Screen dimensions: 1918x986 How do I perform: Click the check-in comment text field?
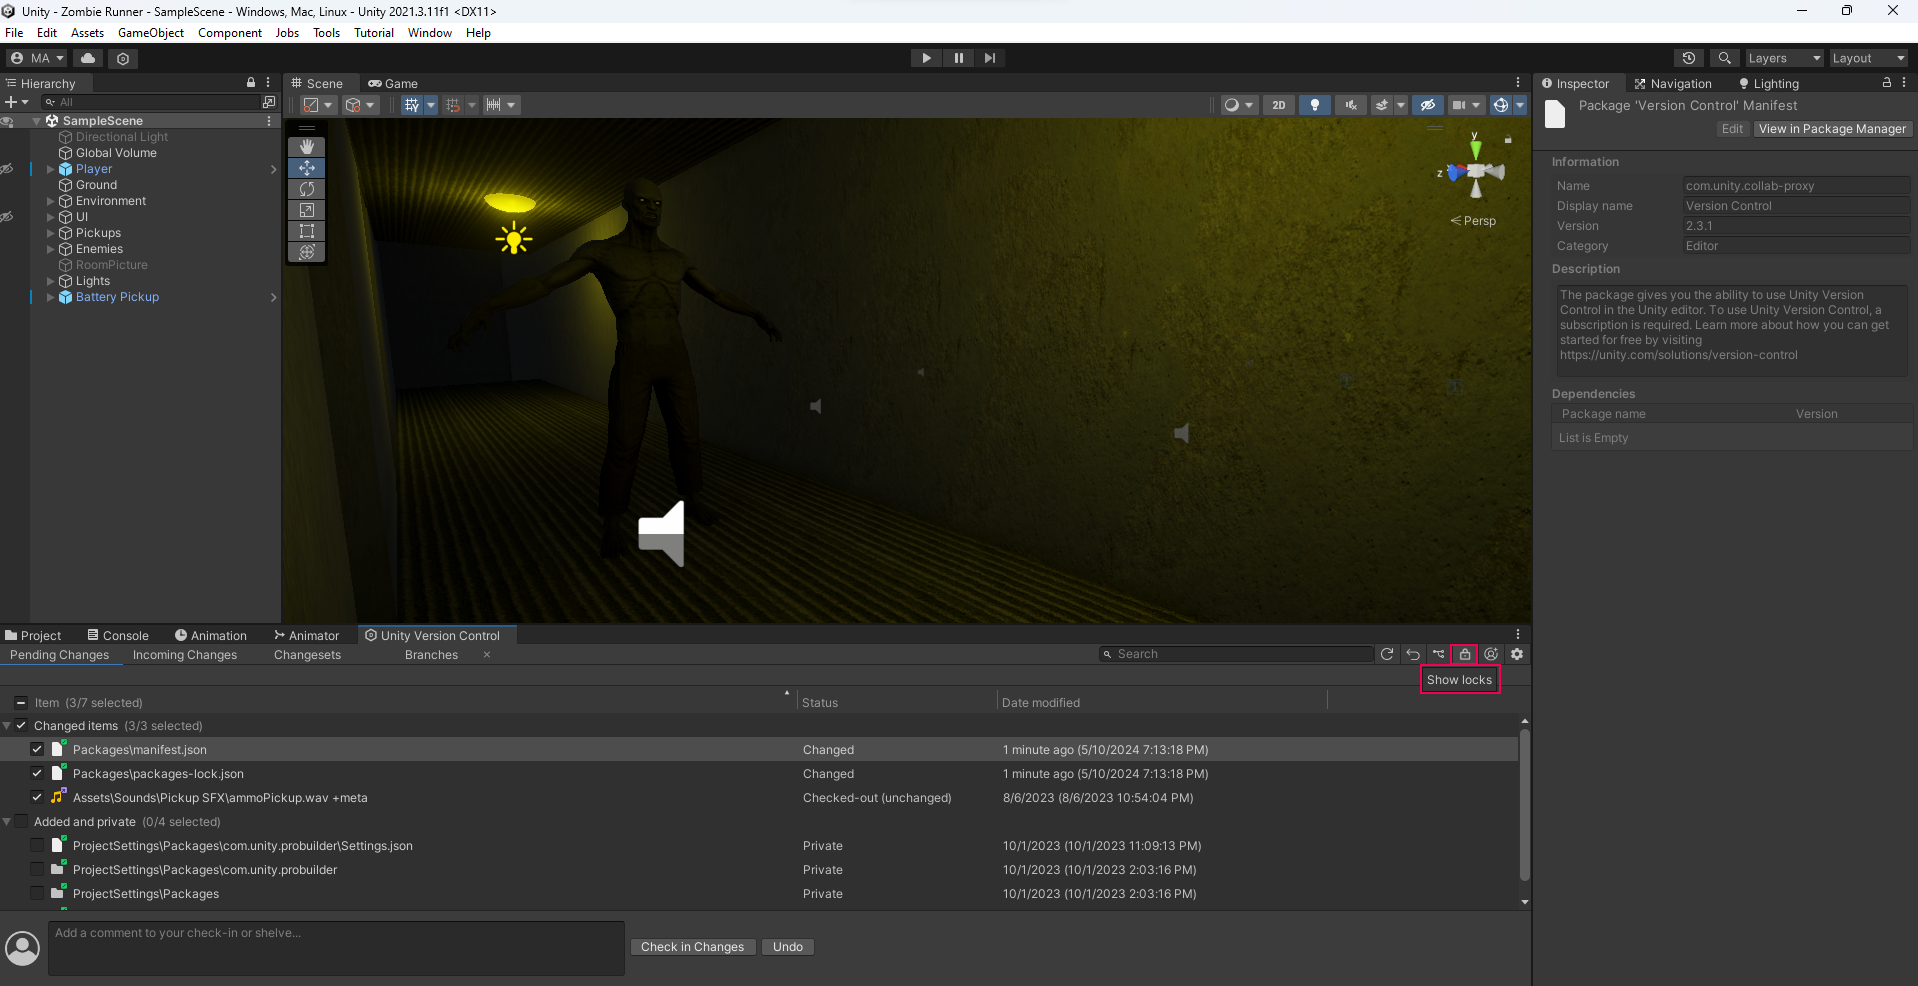click(336, 947)
